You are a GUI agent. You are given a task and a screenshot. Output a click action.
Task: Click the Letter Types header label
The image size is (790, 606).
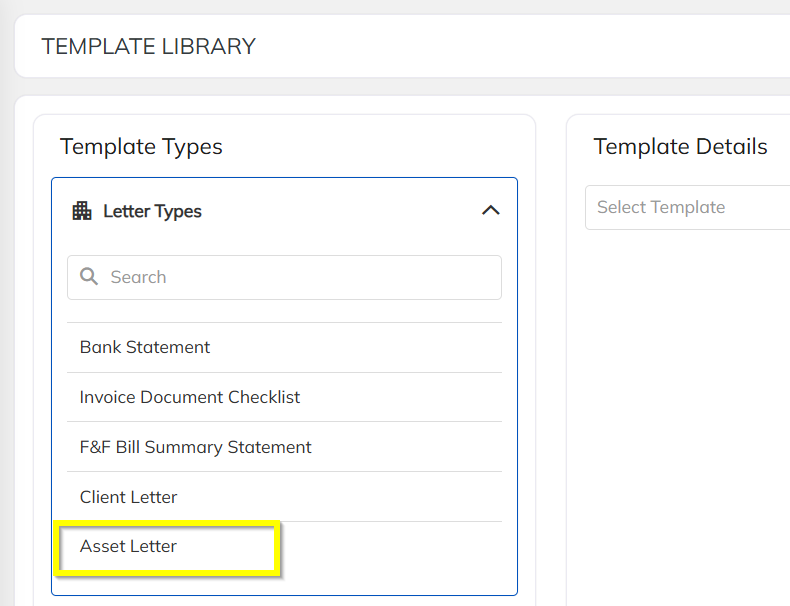[152, 211]
